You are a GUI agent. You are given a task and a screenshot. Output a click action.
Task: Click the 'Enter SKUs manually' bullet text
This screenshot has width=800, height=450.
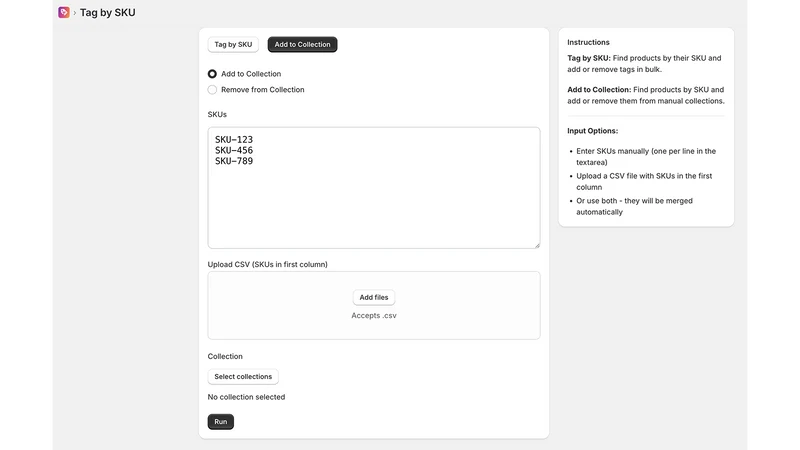646,157
